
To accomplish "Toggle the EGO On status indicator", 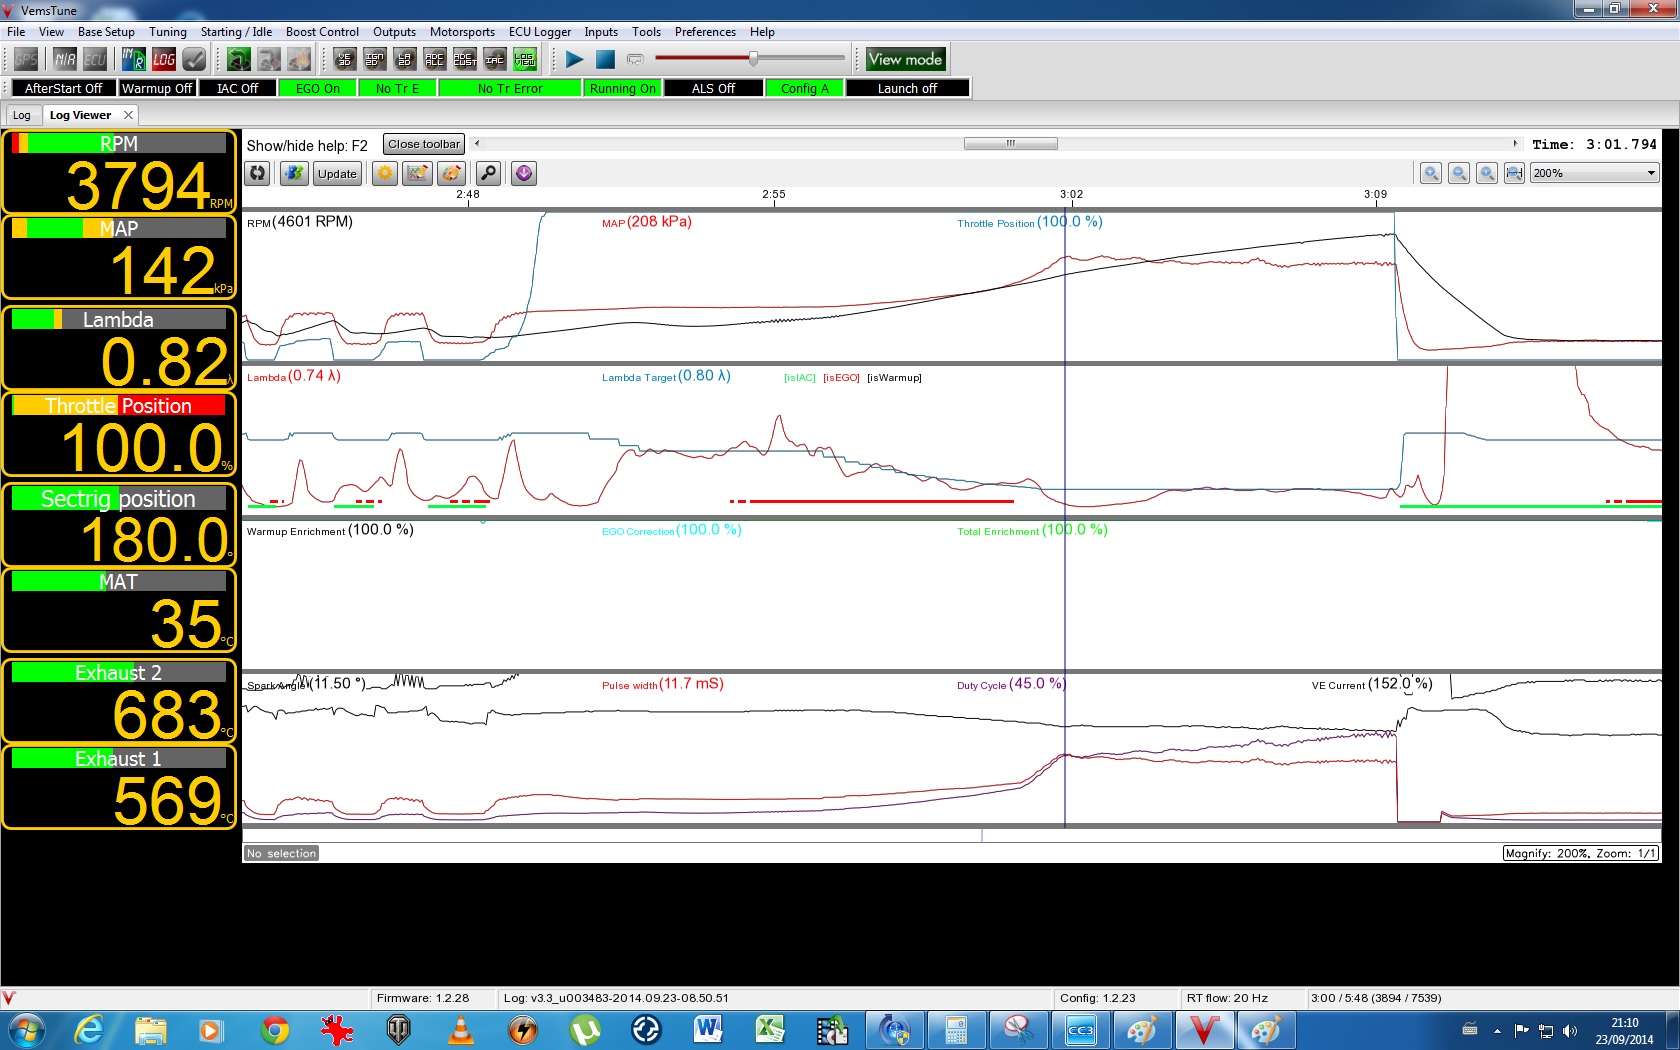I will pyautogui.click(x=318, y=89).
